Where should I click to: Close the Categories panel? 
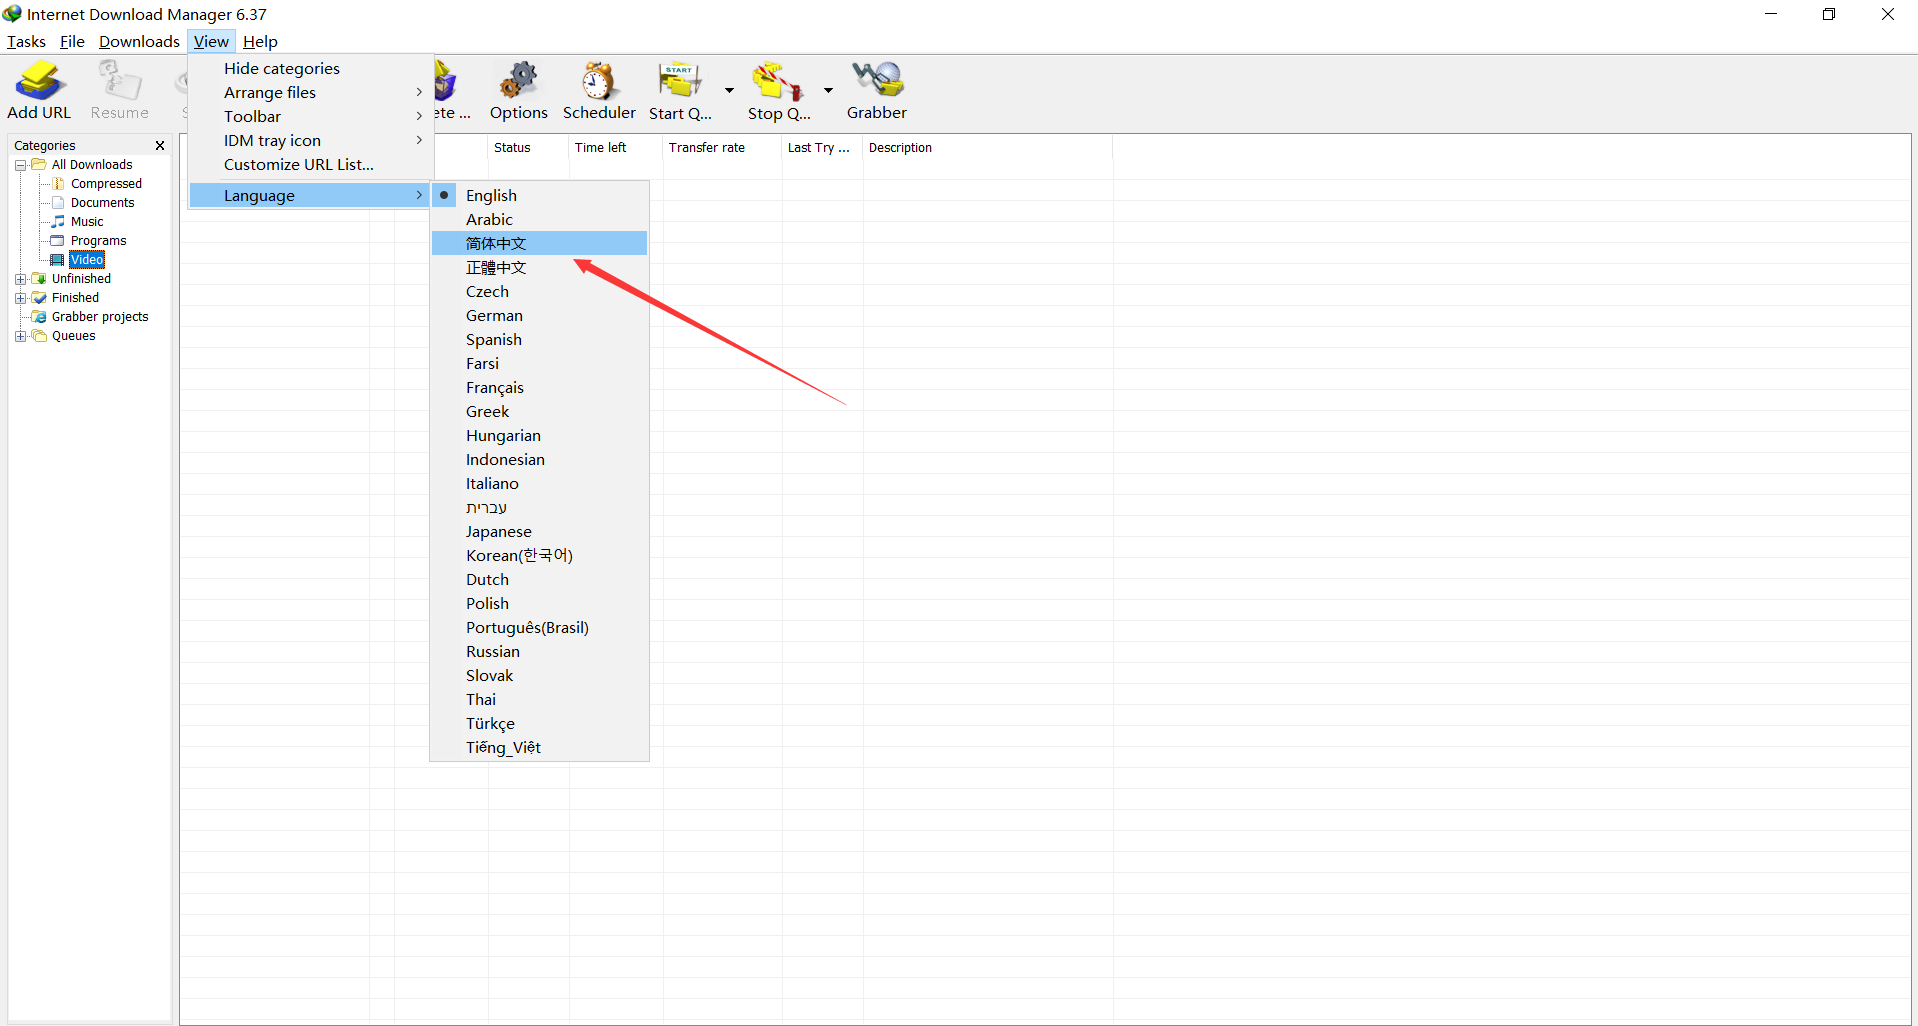pos(160,146)
